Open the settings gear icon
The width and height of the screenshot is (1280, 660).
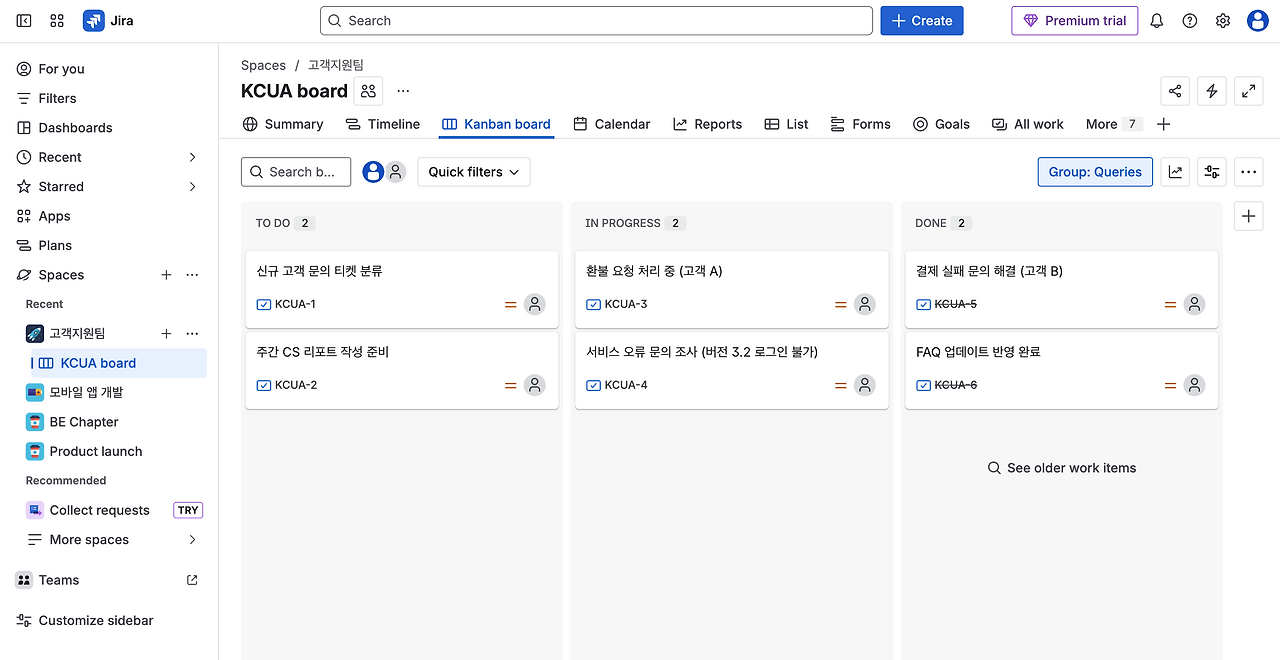point(1223,21)
